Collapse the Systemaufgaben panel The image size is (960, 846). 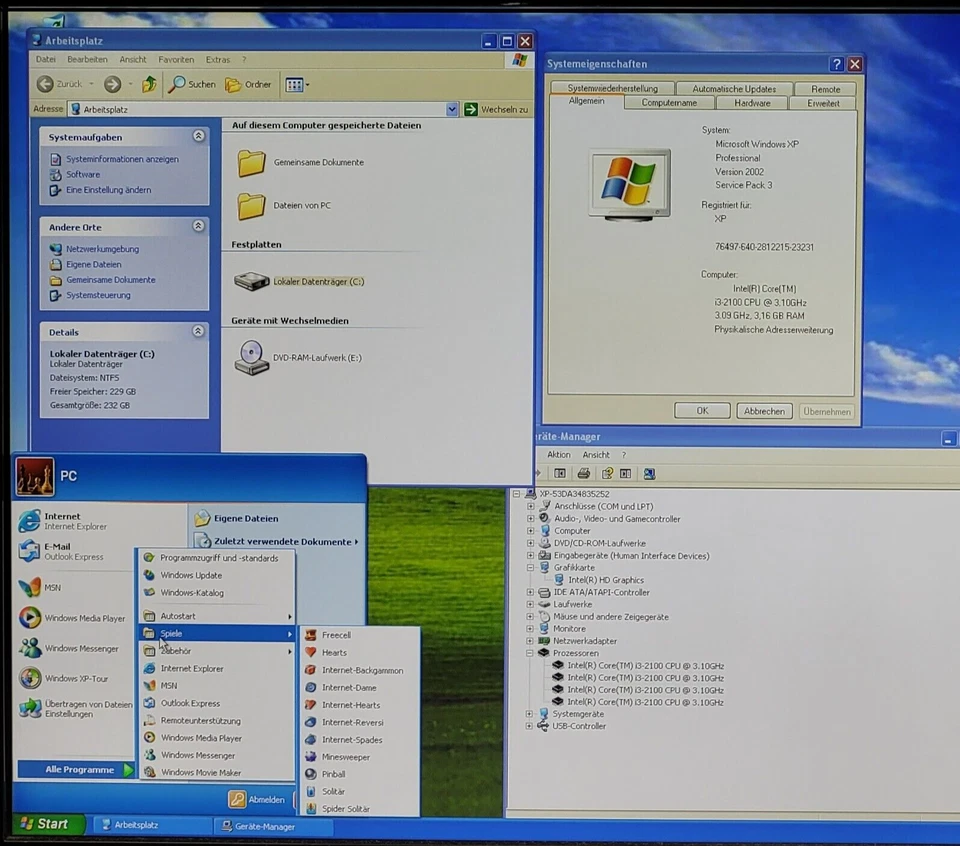[198, 136]
